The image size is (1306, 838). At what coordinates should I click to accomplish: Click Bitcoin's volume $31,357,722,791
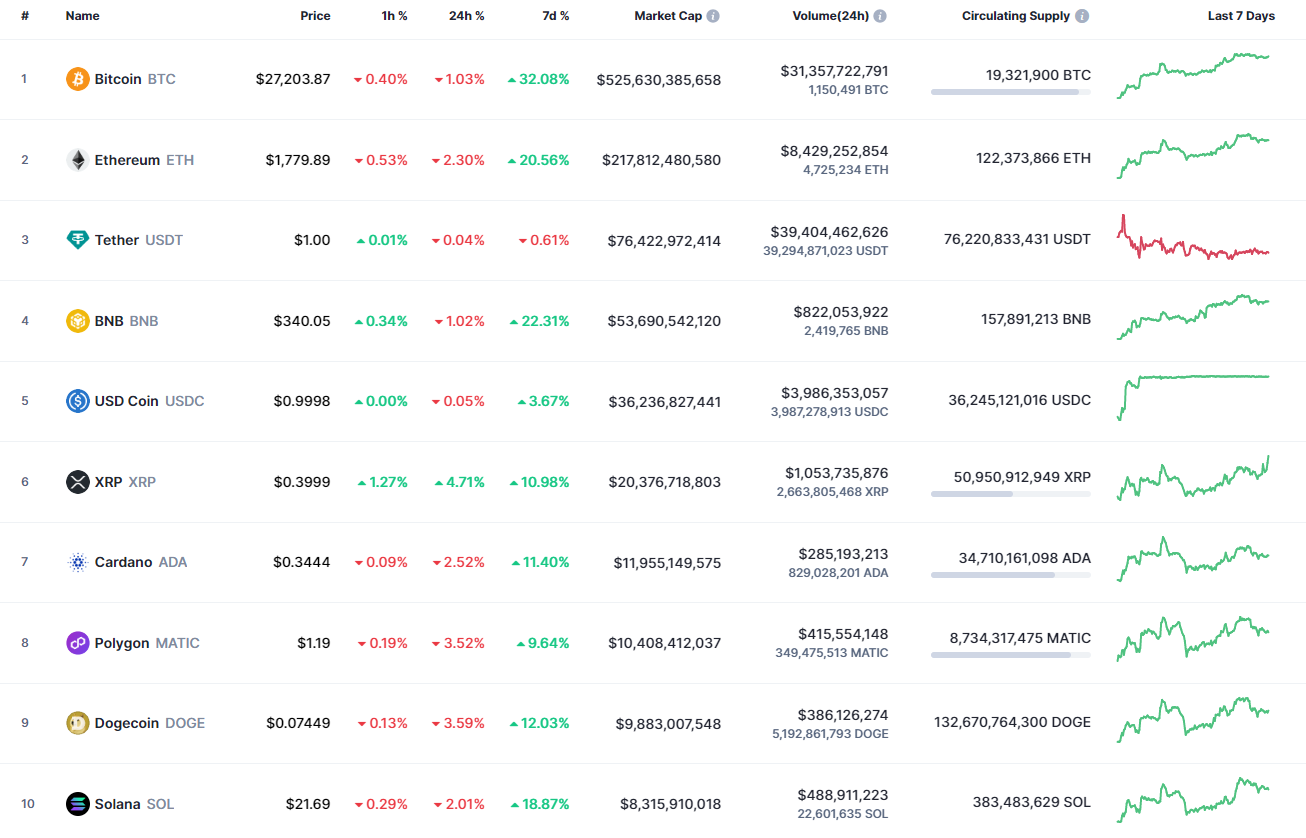[835, 71]
